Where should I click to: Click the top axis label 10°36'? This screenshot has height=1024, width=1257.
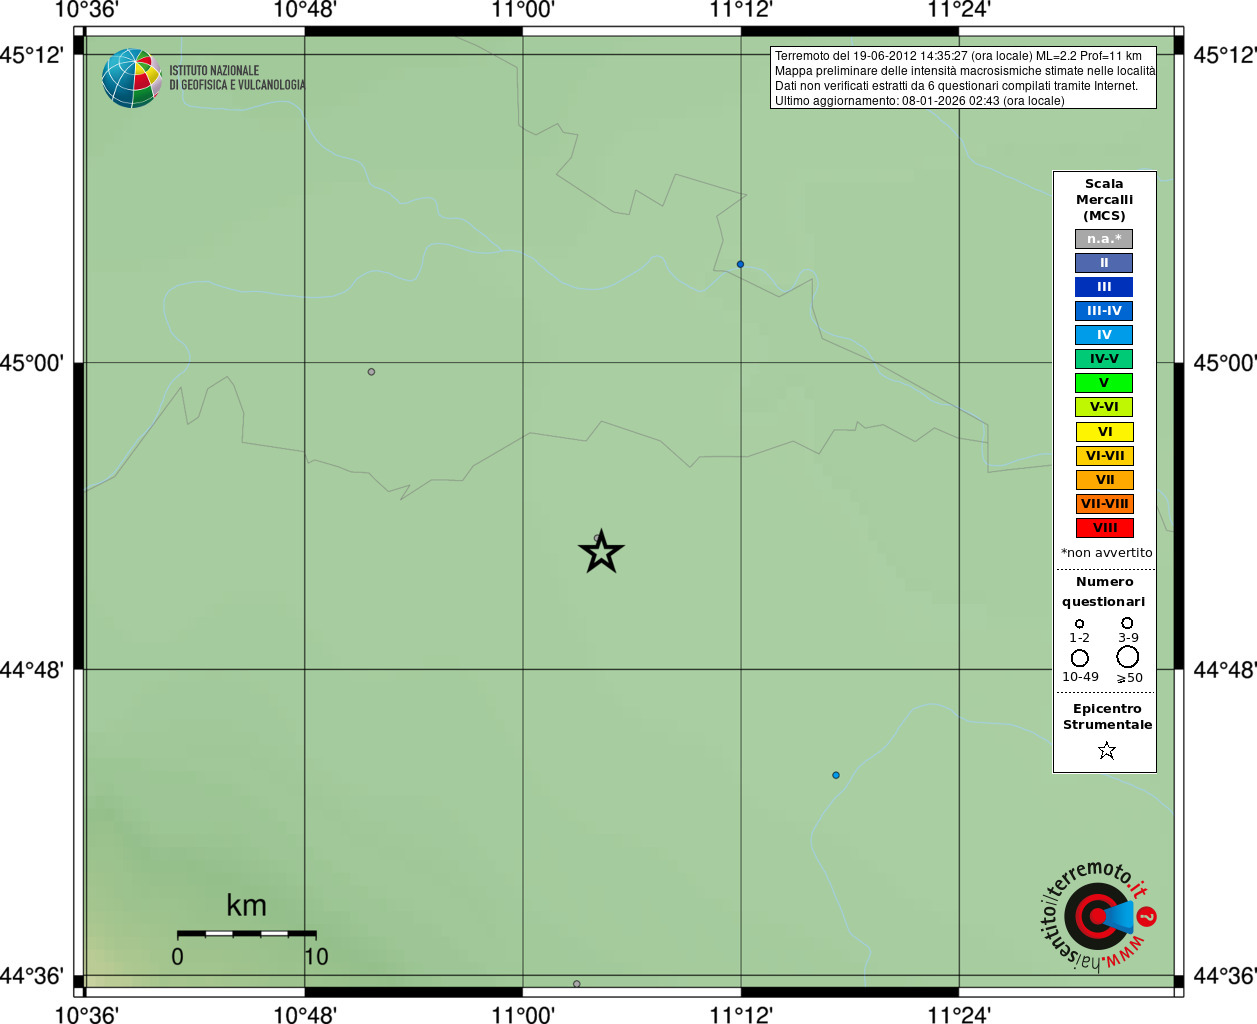(86, 10)
